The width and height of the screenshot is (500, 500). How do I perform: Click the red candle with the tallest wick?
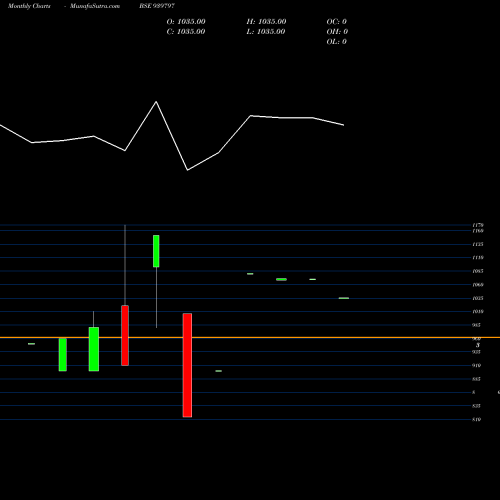pyautogui.click(x=125, y=335)
